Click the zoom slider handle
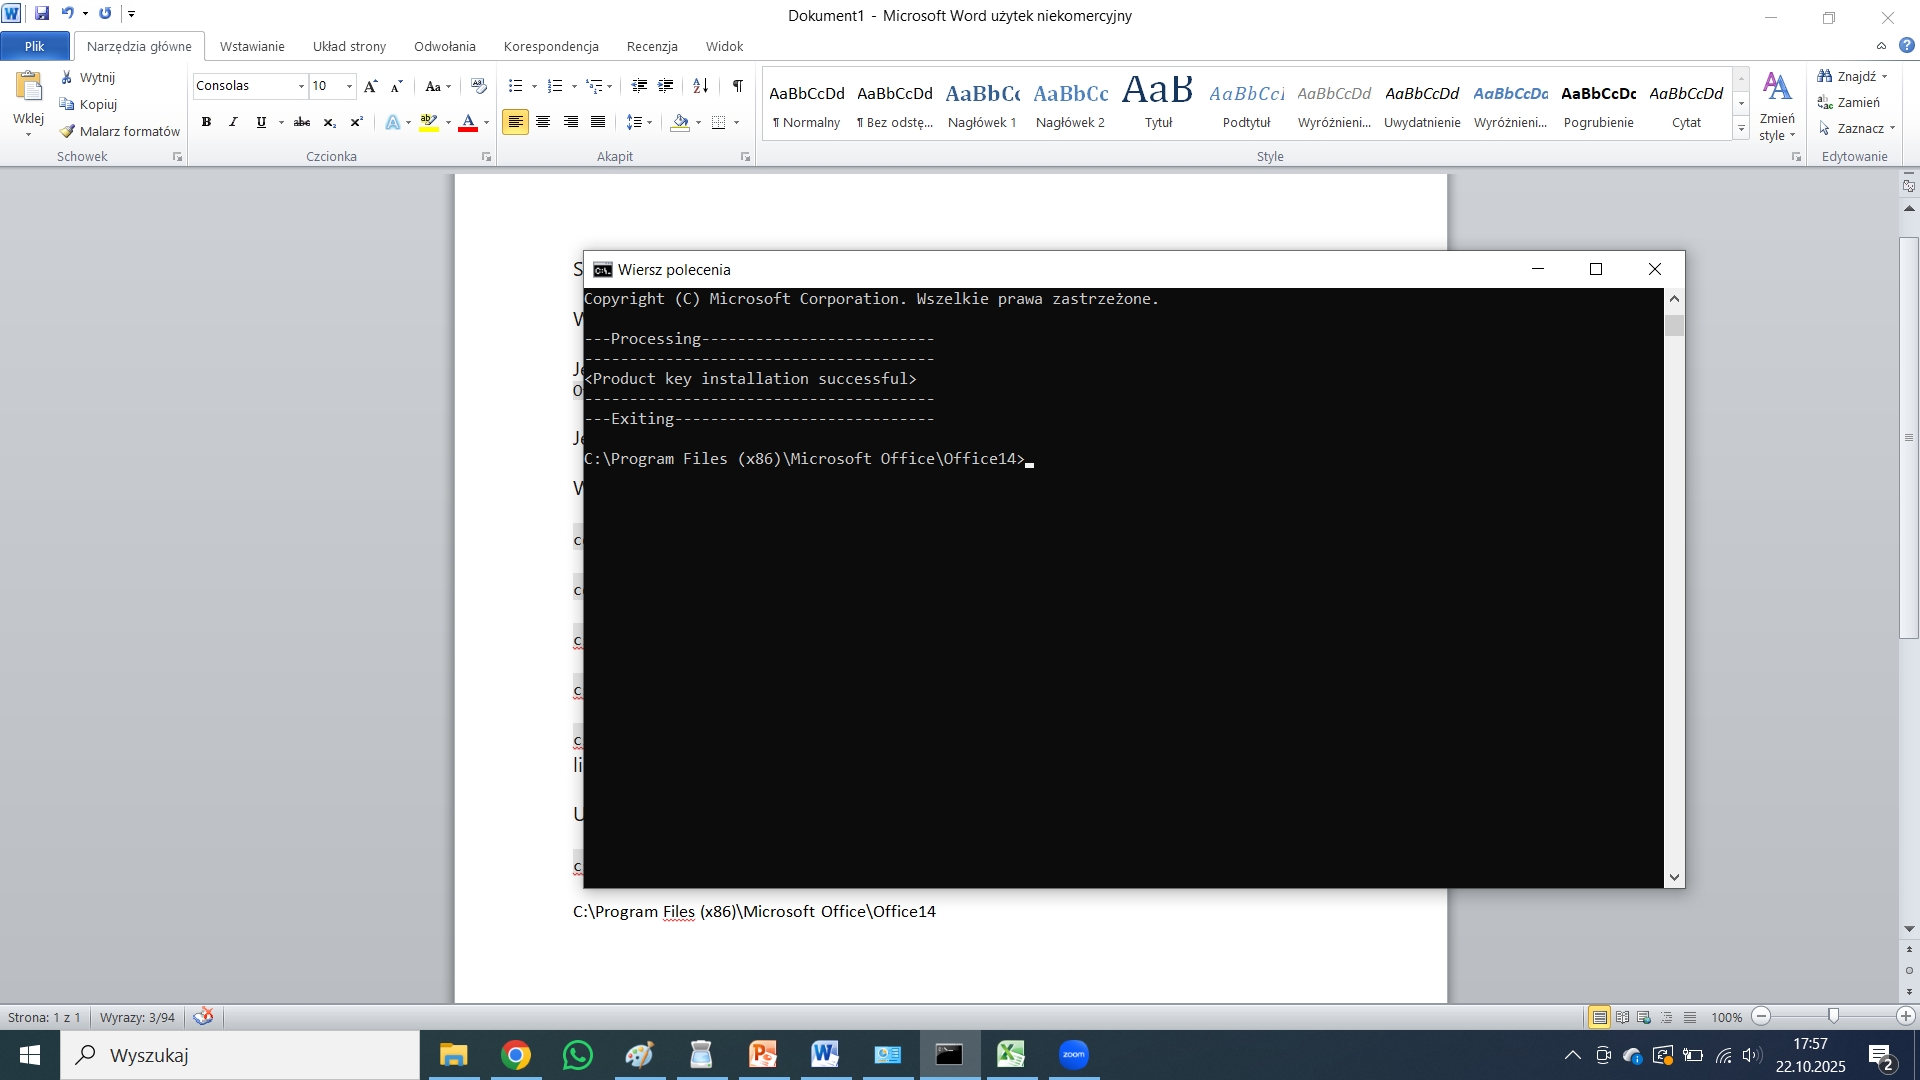The width and height of the screenshot is (1920, 1080). (1833, 1016)
